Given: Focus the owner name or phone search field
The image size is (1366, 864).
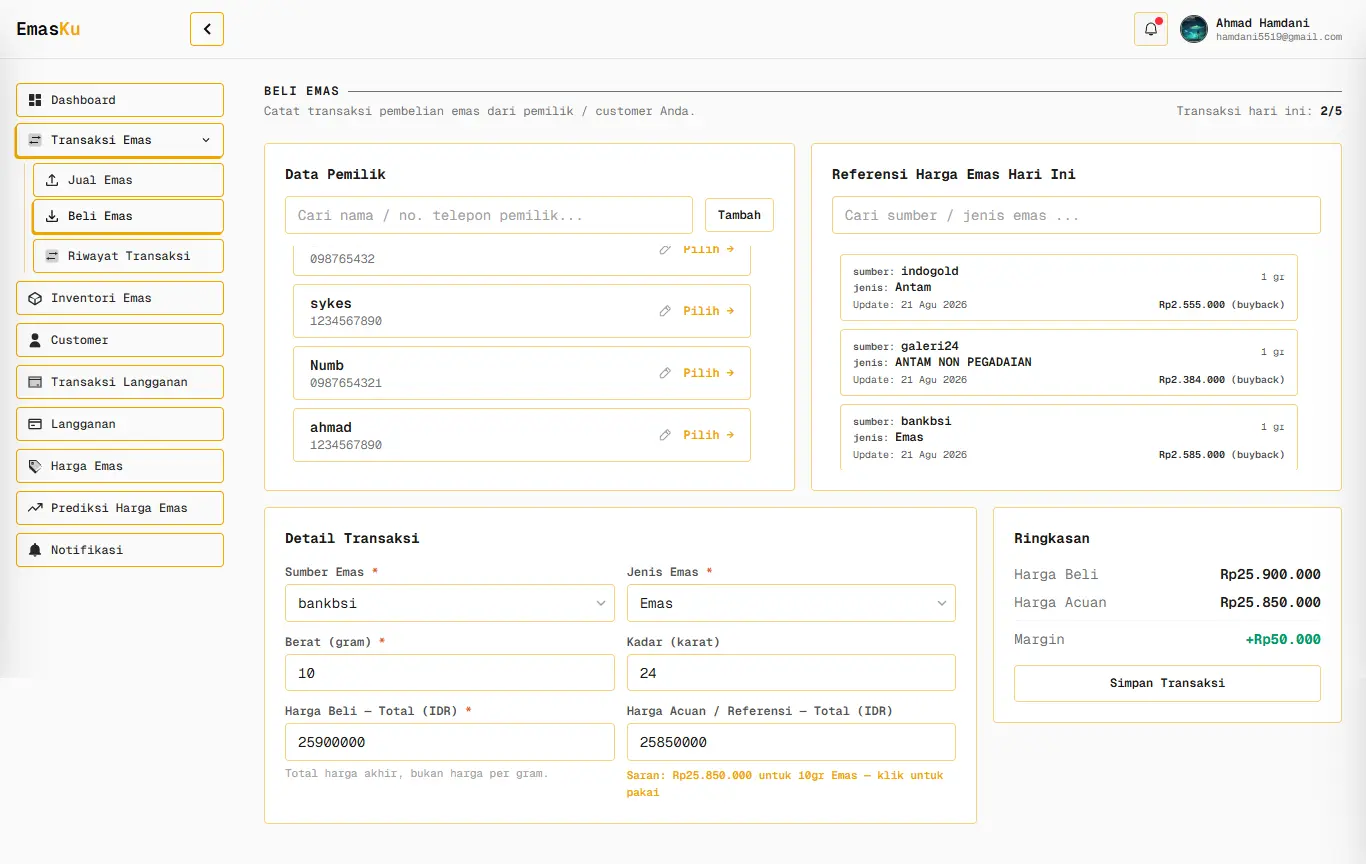Looking at the screenshot, I should 489,215.
